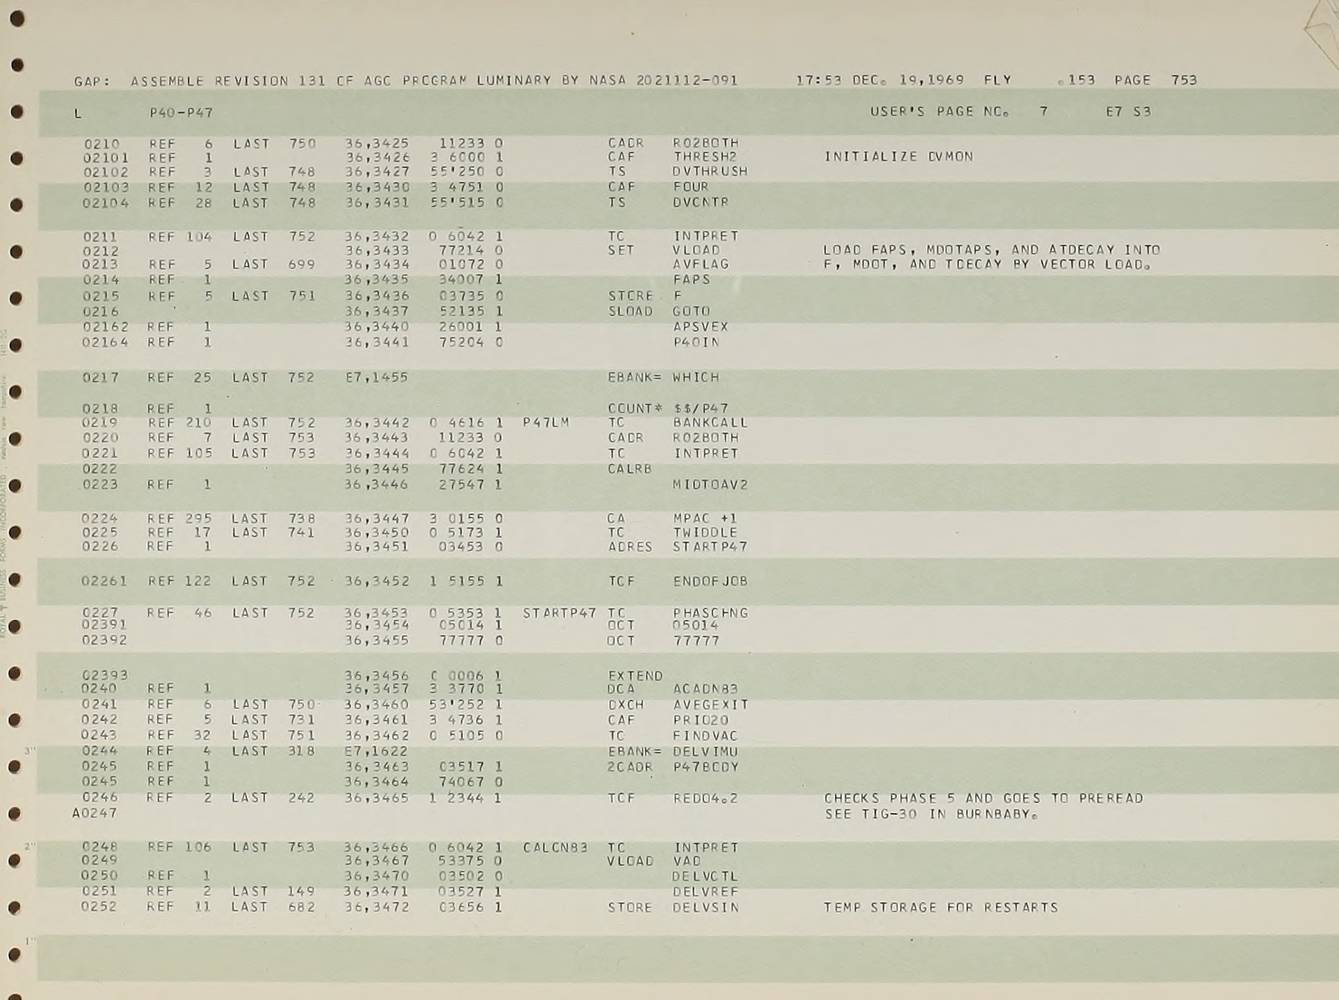Click the operand 'DVTHRUSH'
The image size is (1339, 1000).
(710, 171)
